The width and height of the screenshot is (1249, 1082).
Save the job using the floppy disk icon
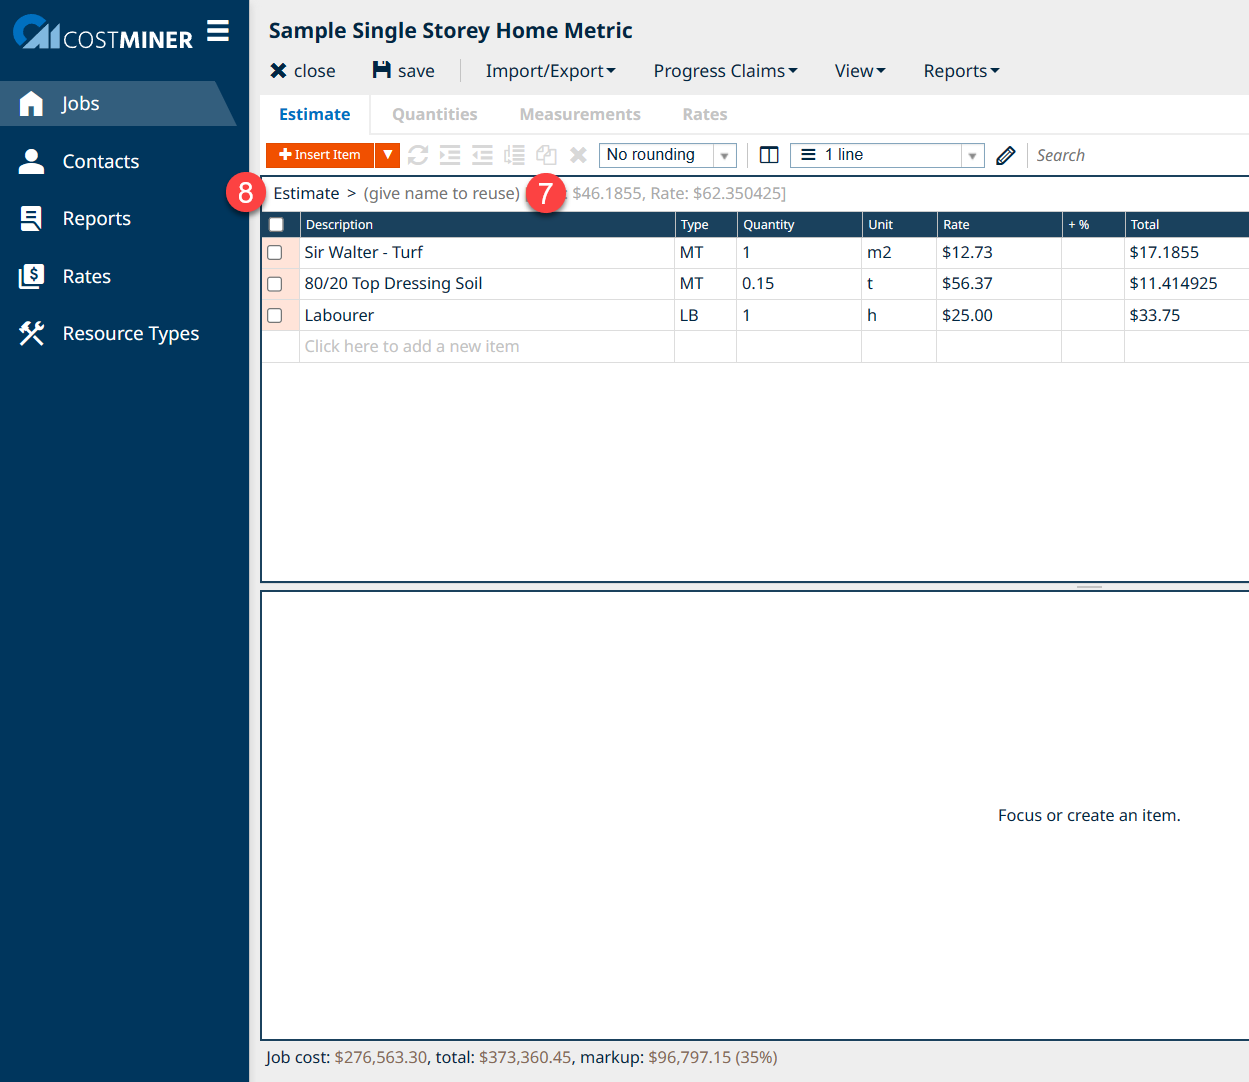(x=403, y=71)
